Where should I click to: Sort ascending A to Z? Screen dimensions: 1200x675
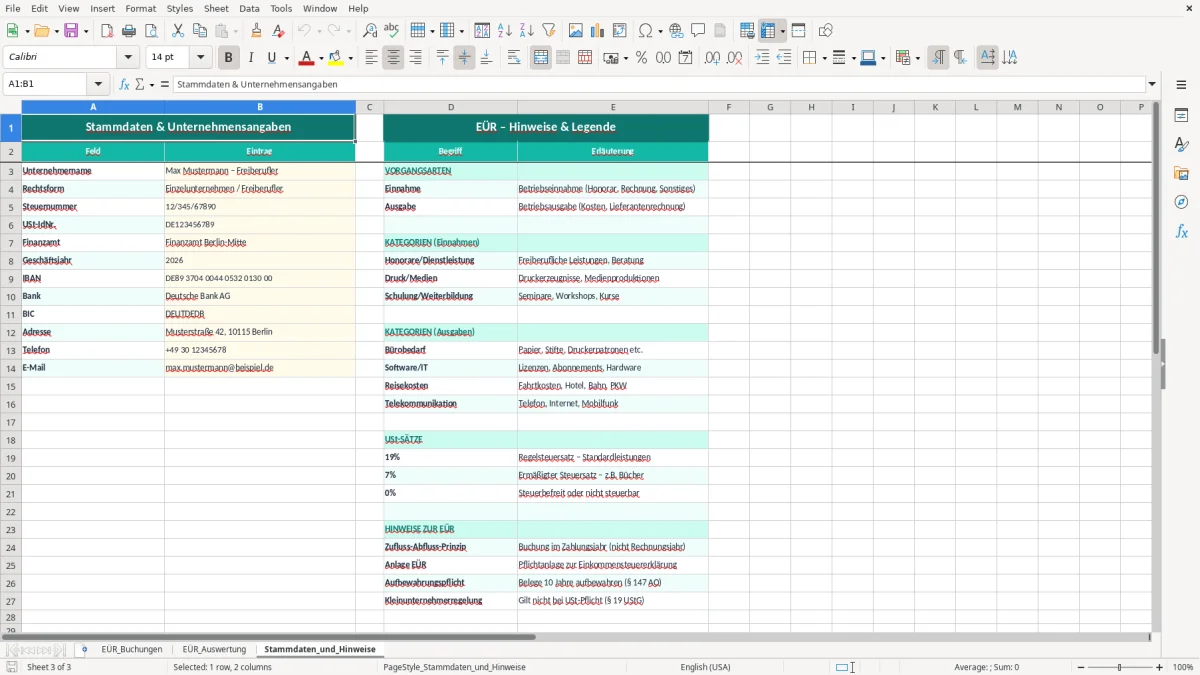[505, 31]
